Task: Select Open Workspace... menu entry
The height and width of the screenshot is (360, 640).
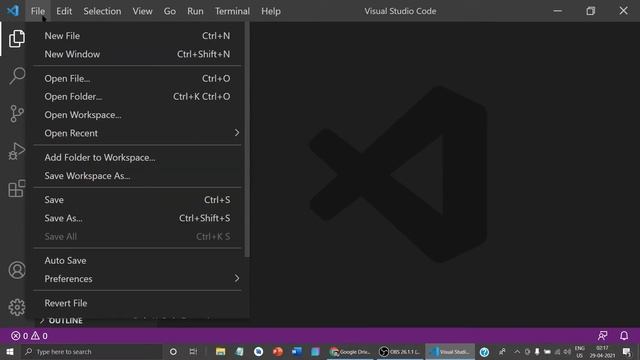Action: (x=137, y=115)
